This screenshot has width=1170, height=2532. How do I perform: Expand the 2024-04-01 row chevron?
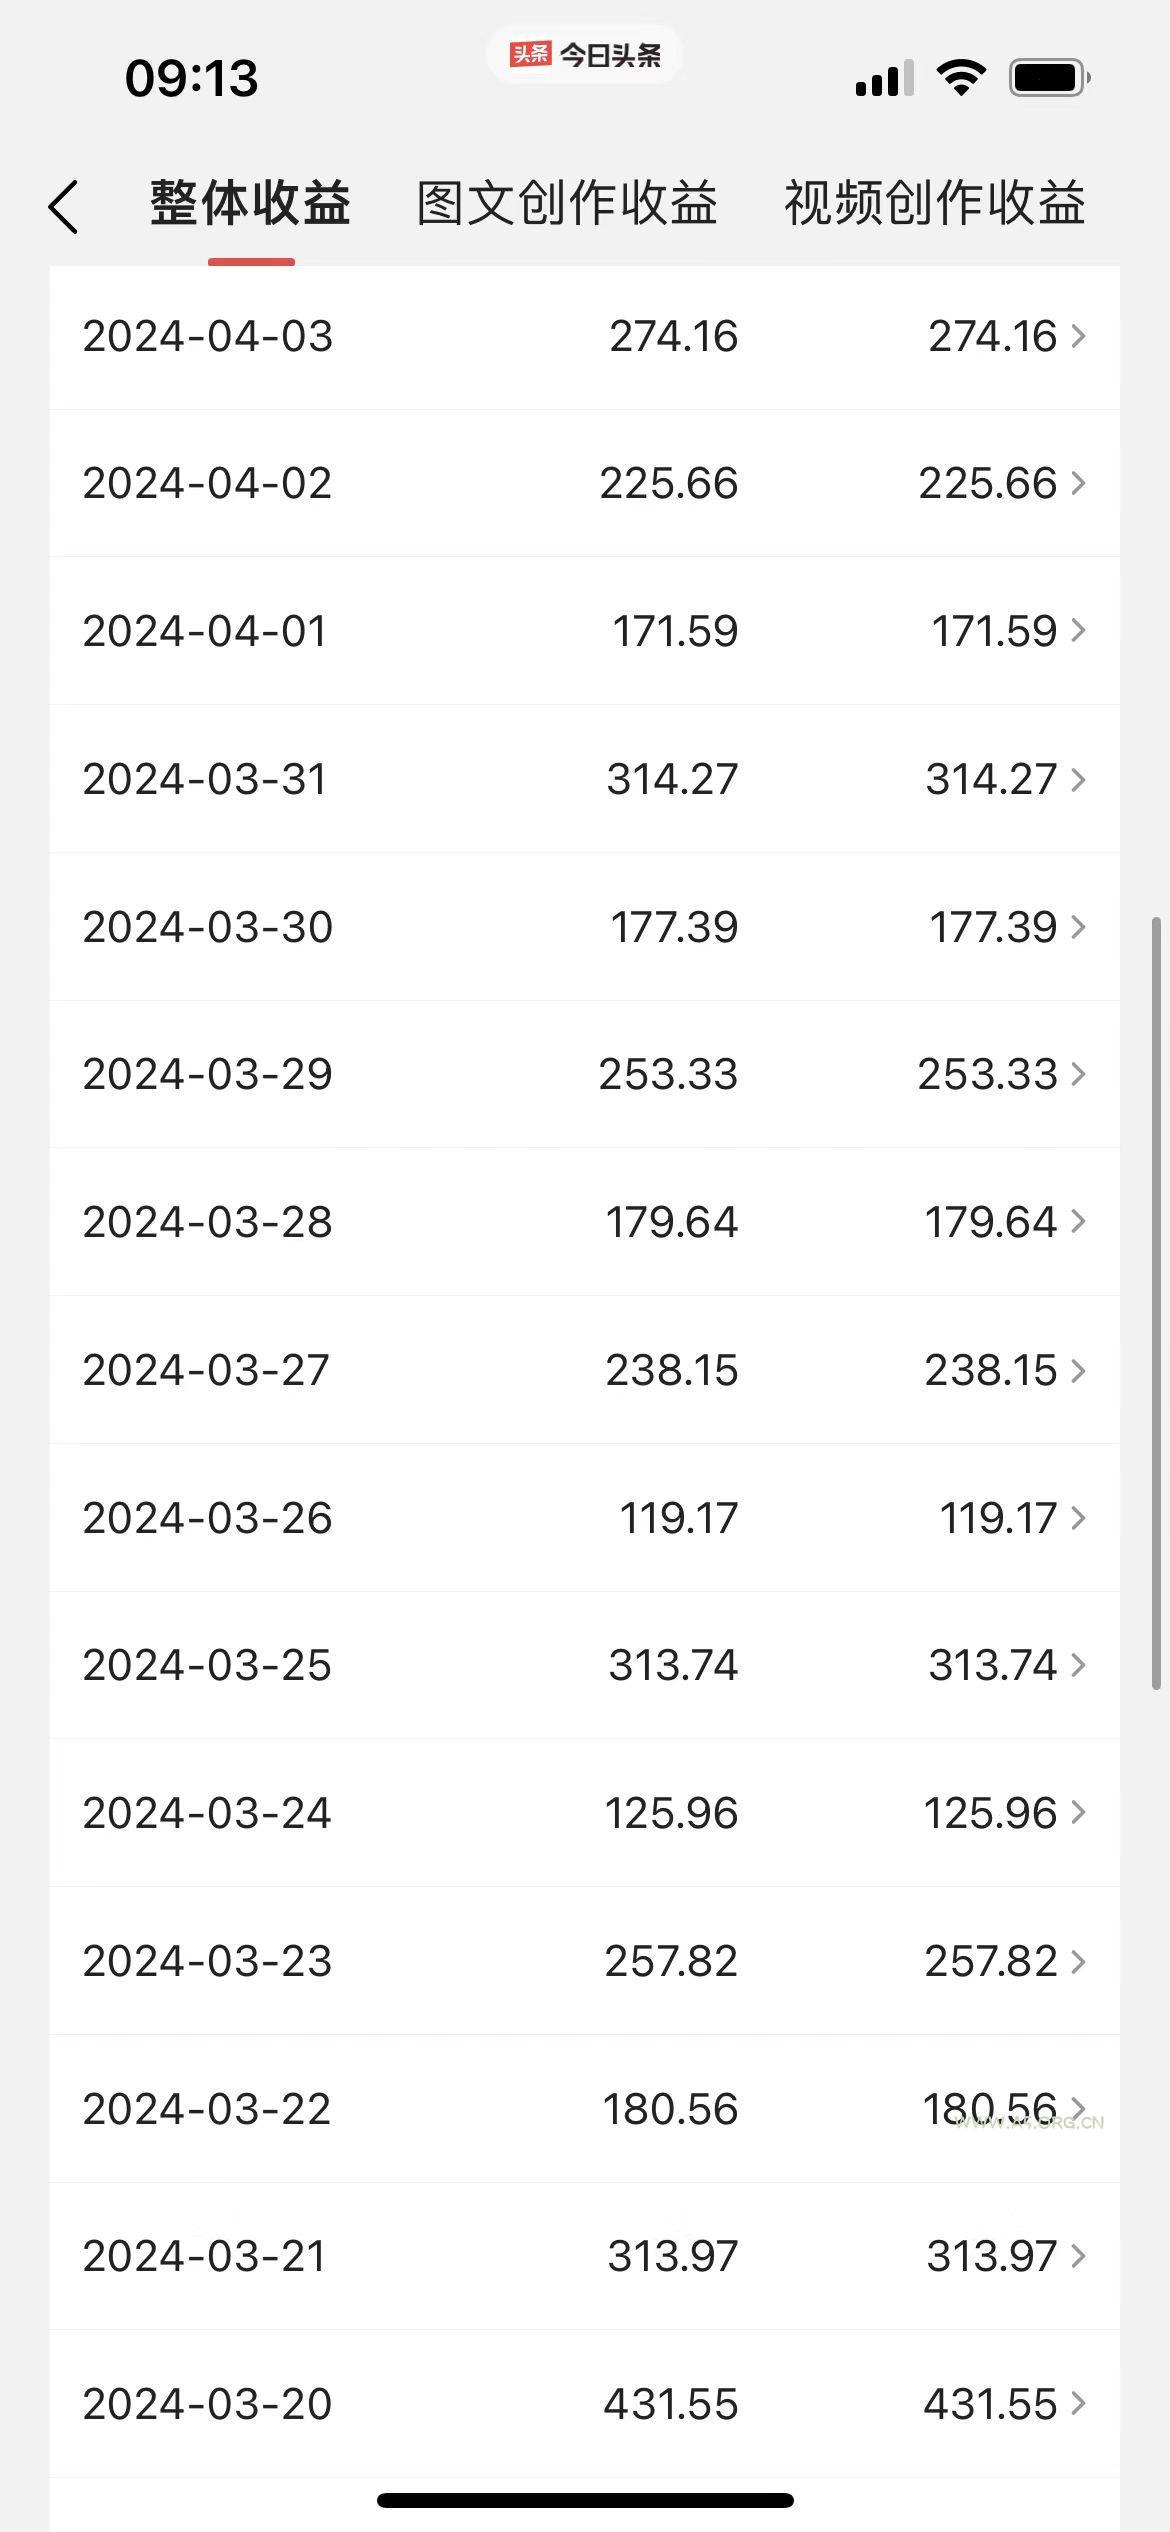pyautogui.click(x=1078, y=631)
